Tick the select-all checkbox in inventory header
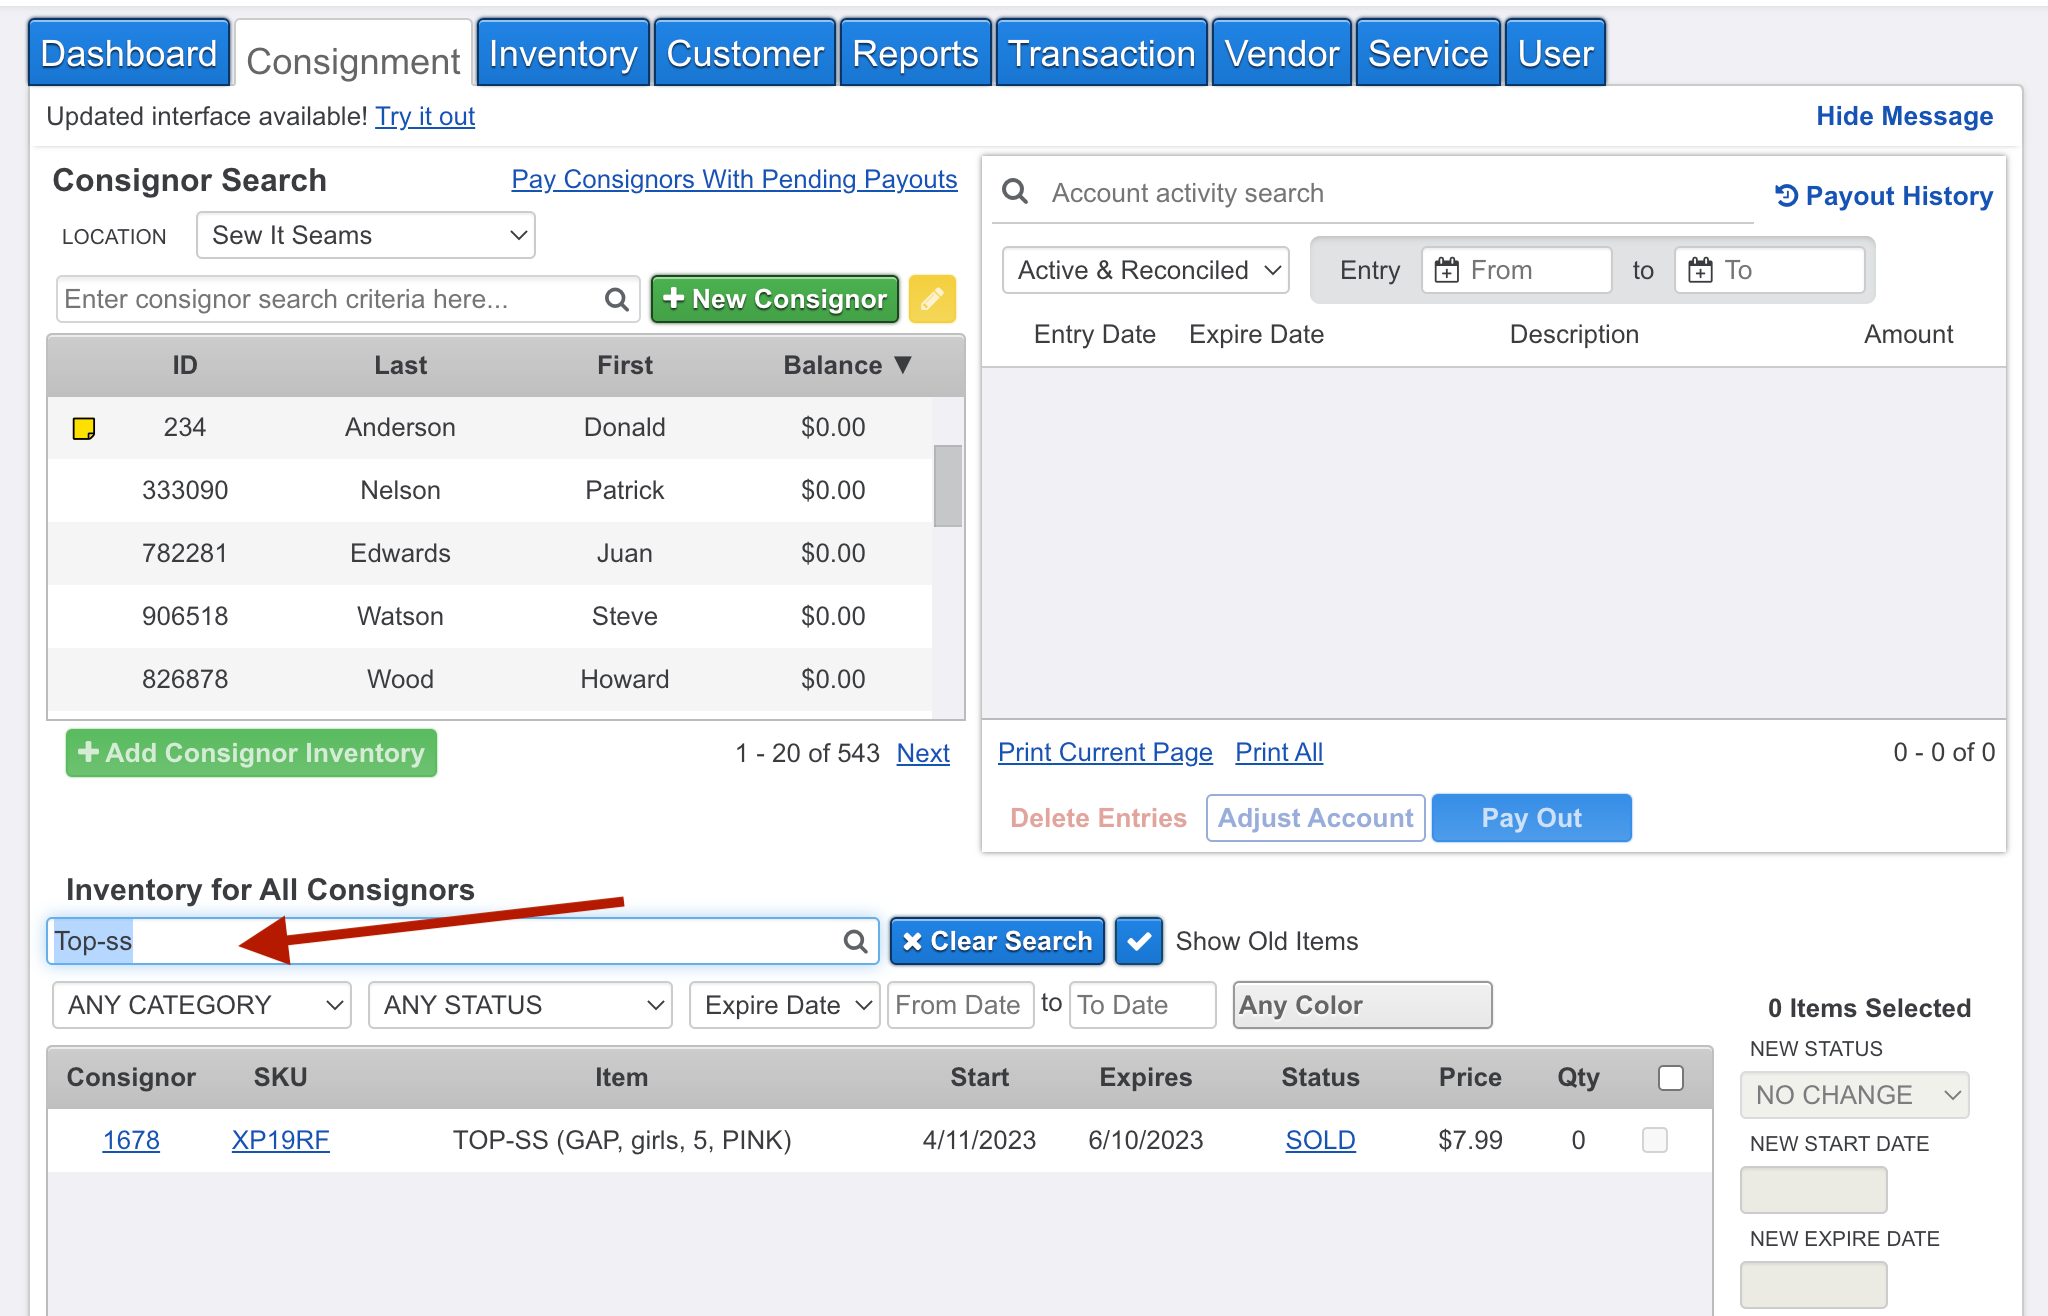2048x1316 pixels. pyautogui.click(x=1670, y=1077)
